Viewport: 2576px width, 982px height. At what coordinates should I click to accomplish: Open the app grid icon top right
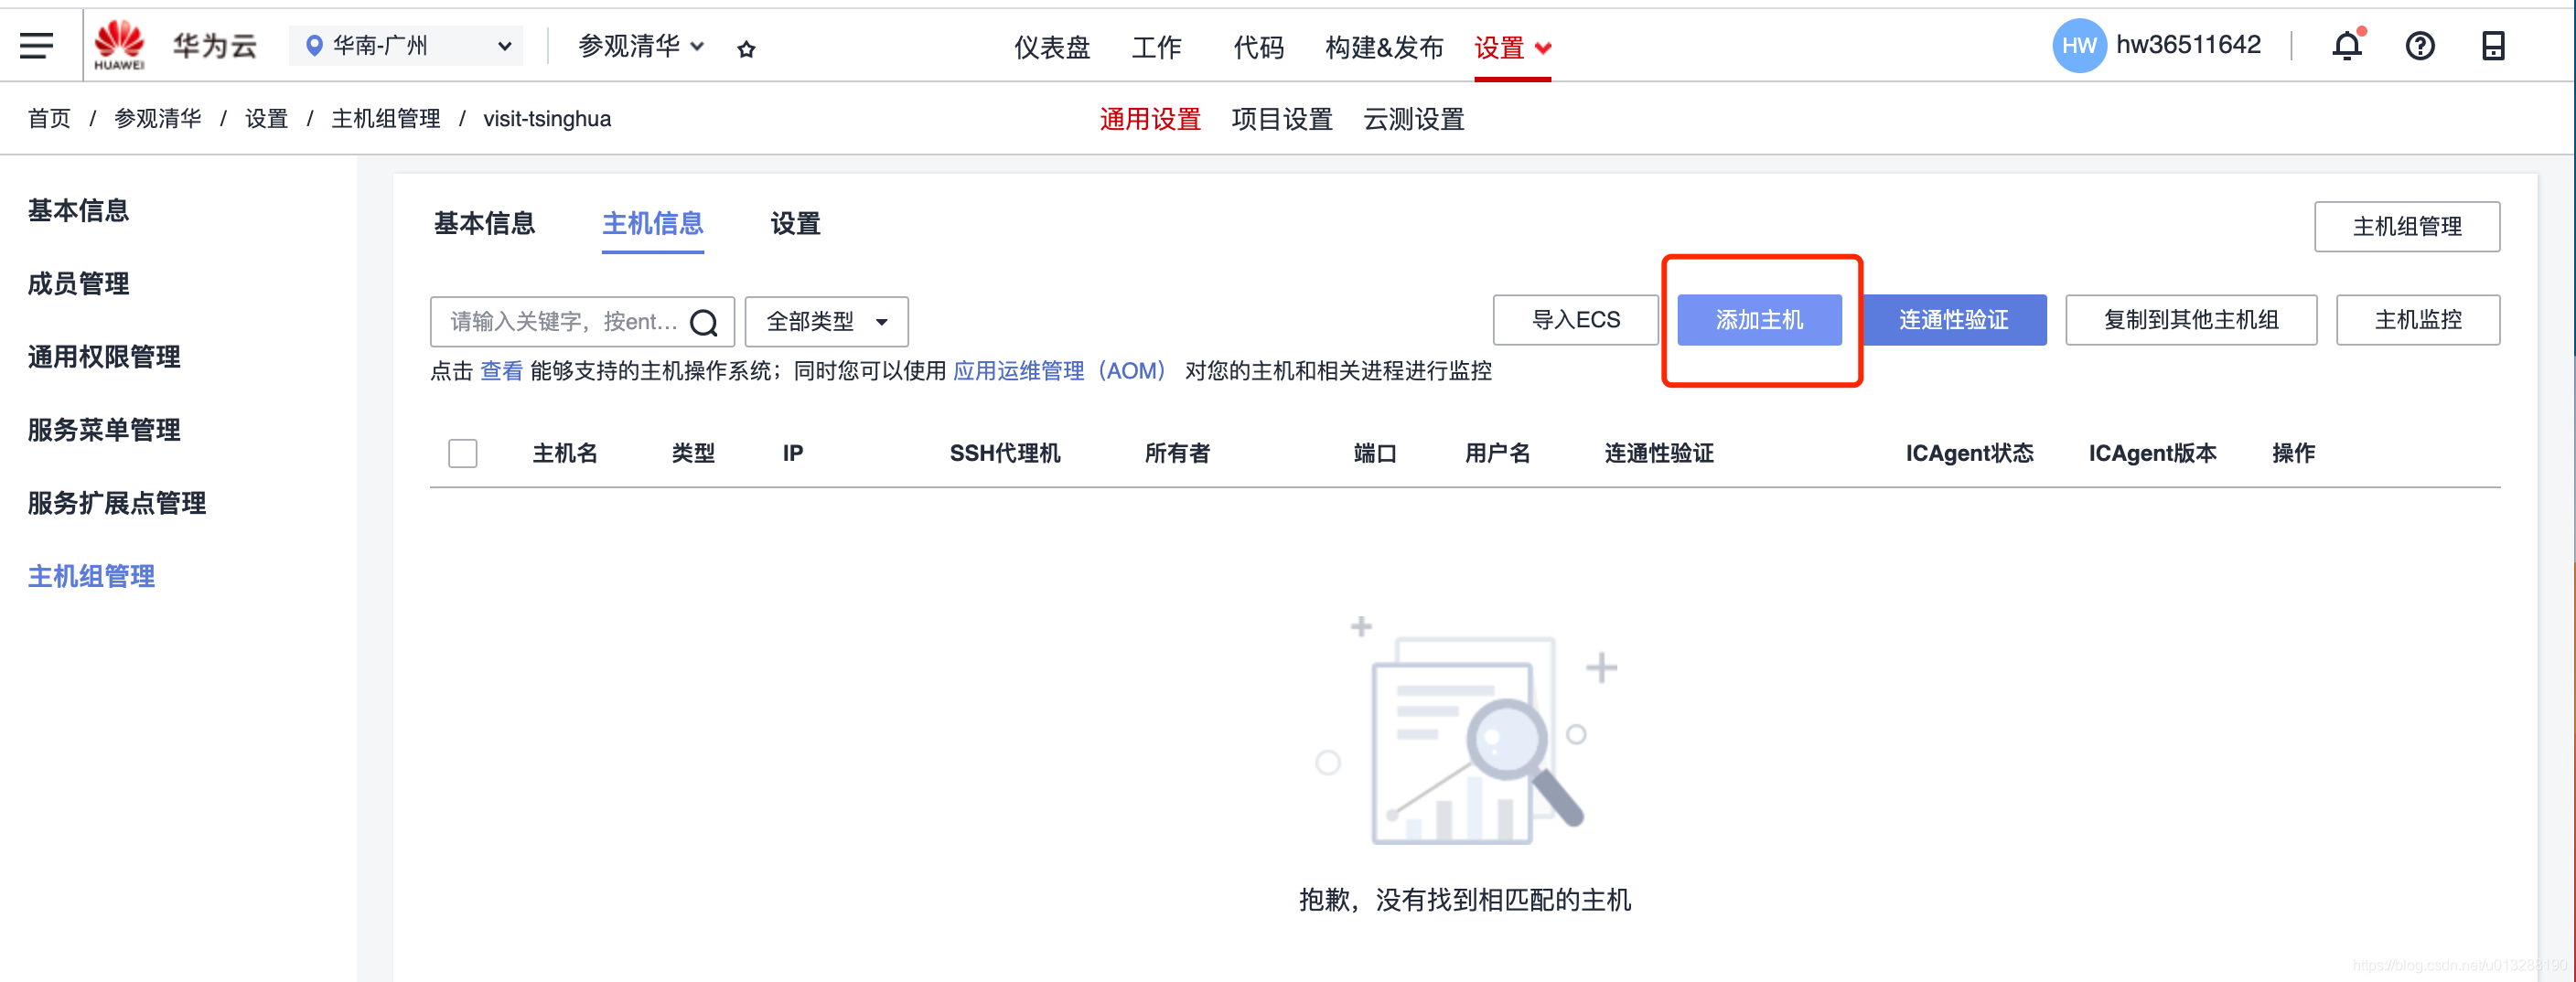click(x=2493, y=45)
